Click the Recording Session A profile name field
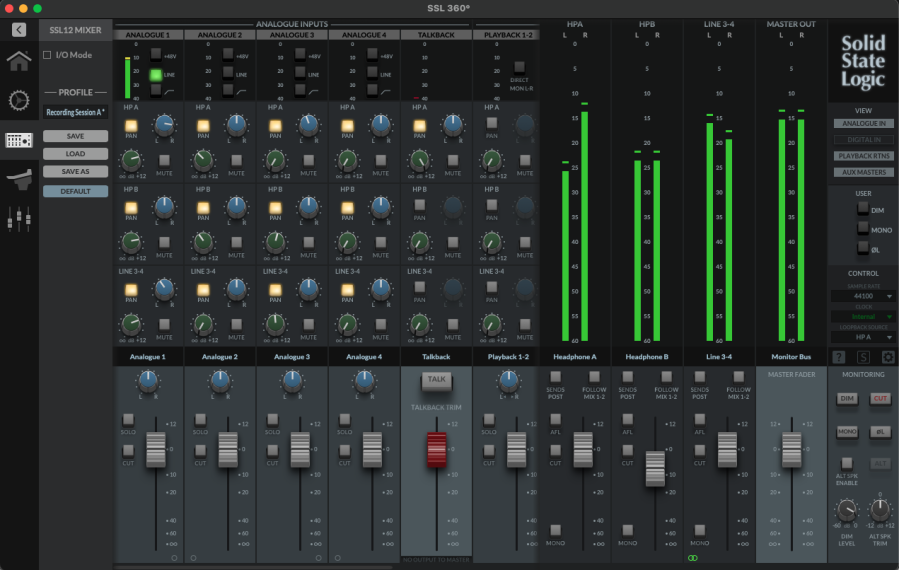This screenshot has height=570, width=899. 75,112
